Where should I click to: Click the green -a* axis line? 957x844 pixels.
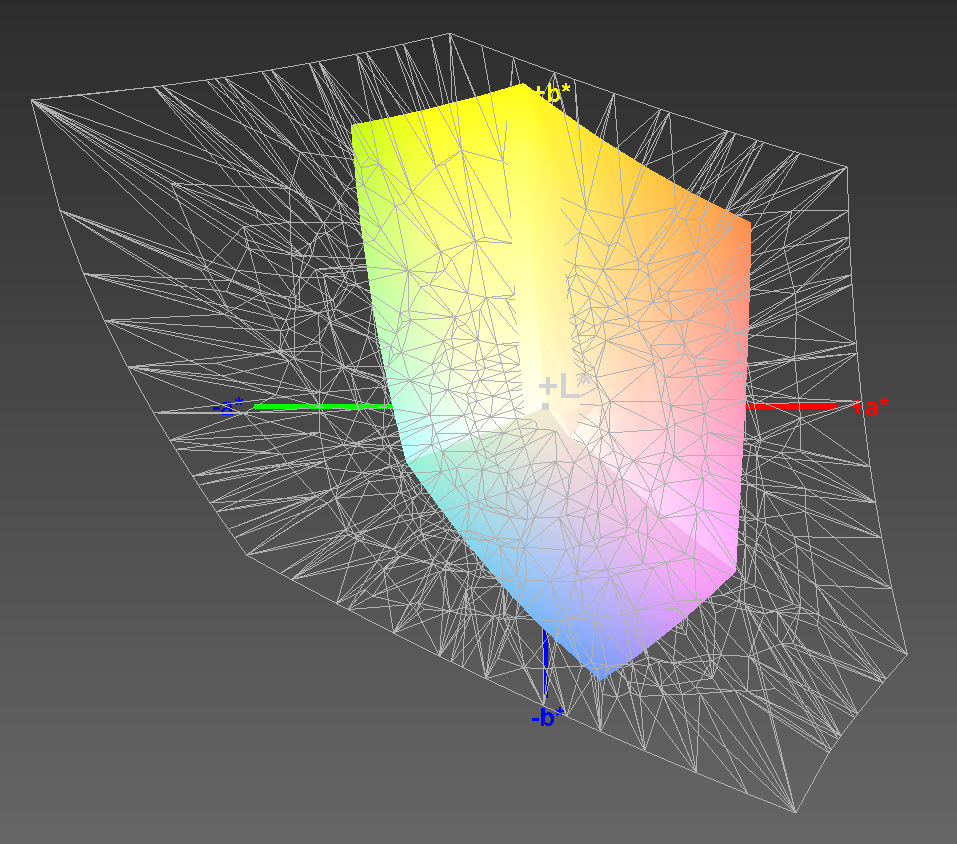[x=323, y=406]
